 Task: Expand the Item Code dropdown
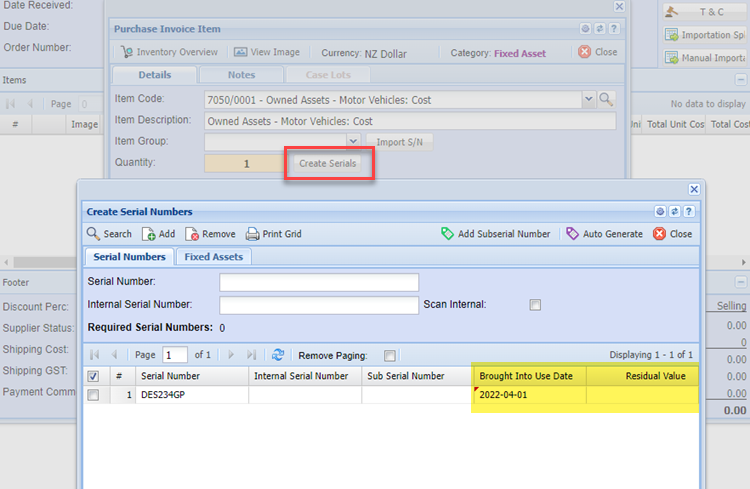587,99
